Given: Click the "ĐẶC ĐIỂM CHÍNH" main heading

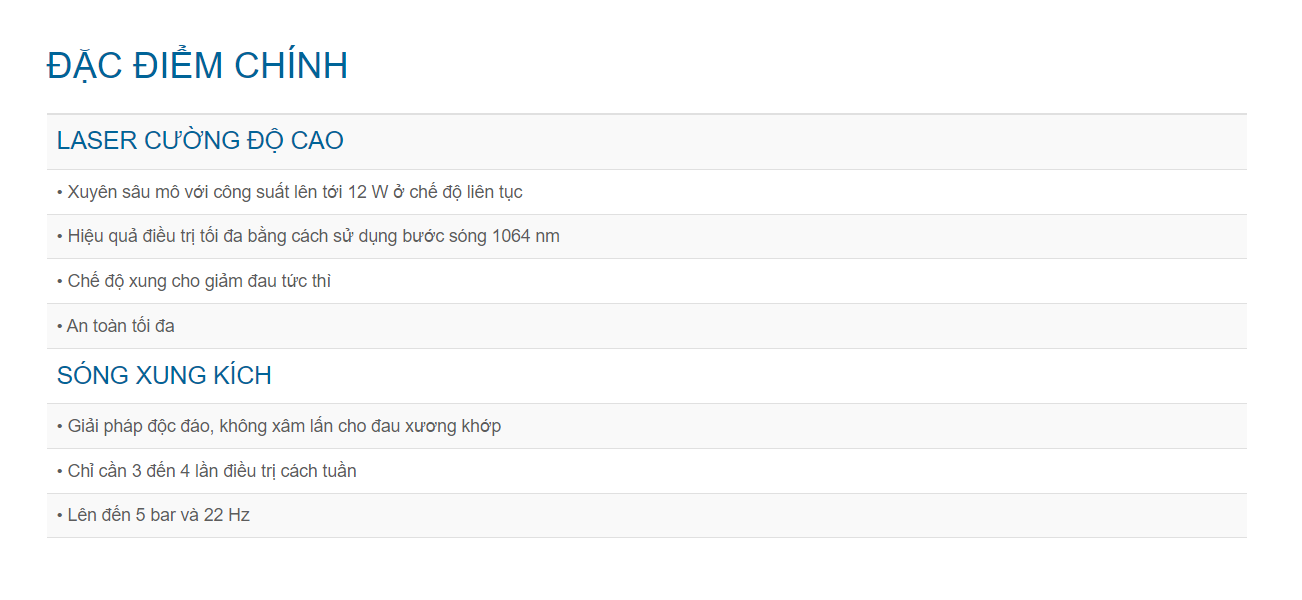Looking at the screenshot, I should click(197, 66).
